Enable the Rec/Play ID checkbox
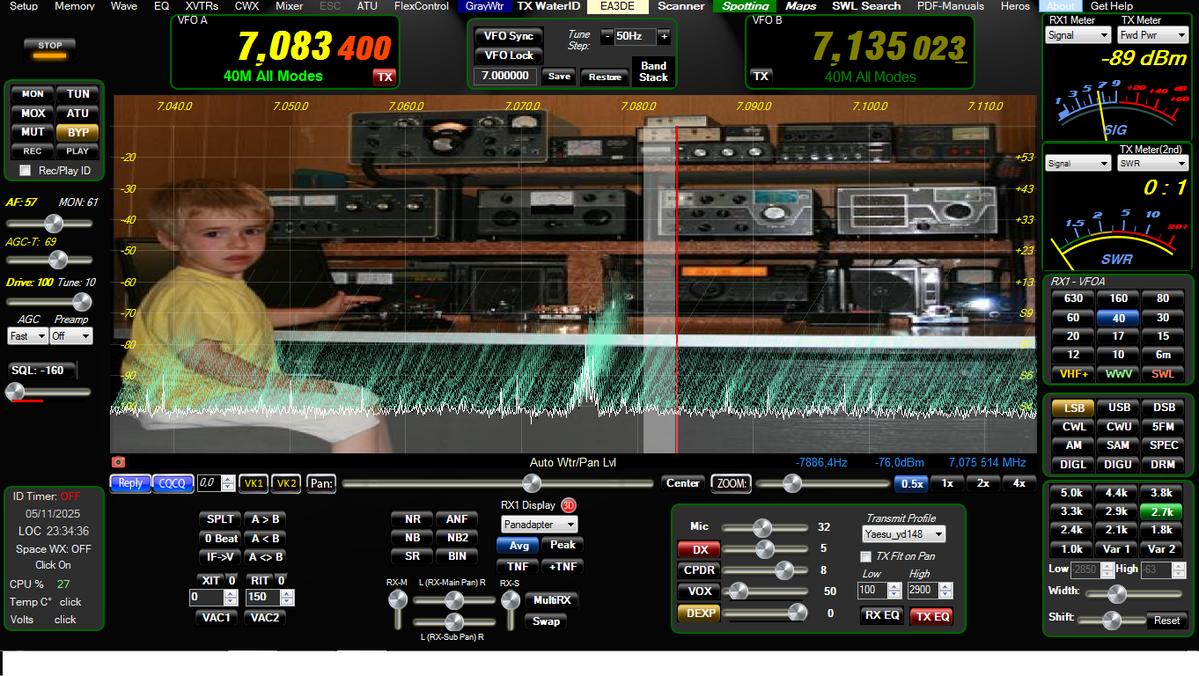 25,171
